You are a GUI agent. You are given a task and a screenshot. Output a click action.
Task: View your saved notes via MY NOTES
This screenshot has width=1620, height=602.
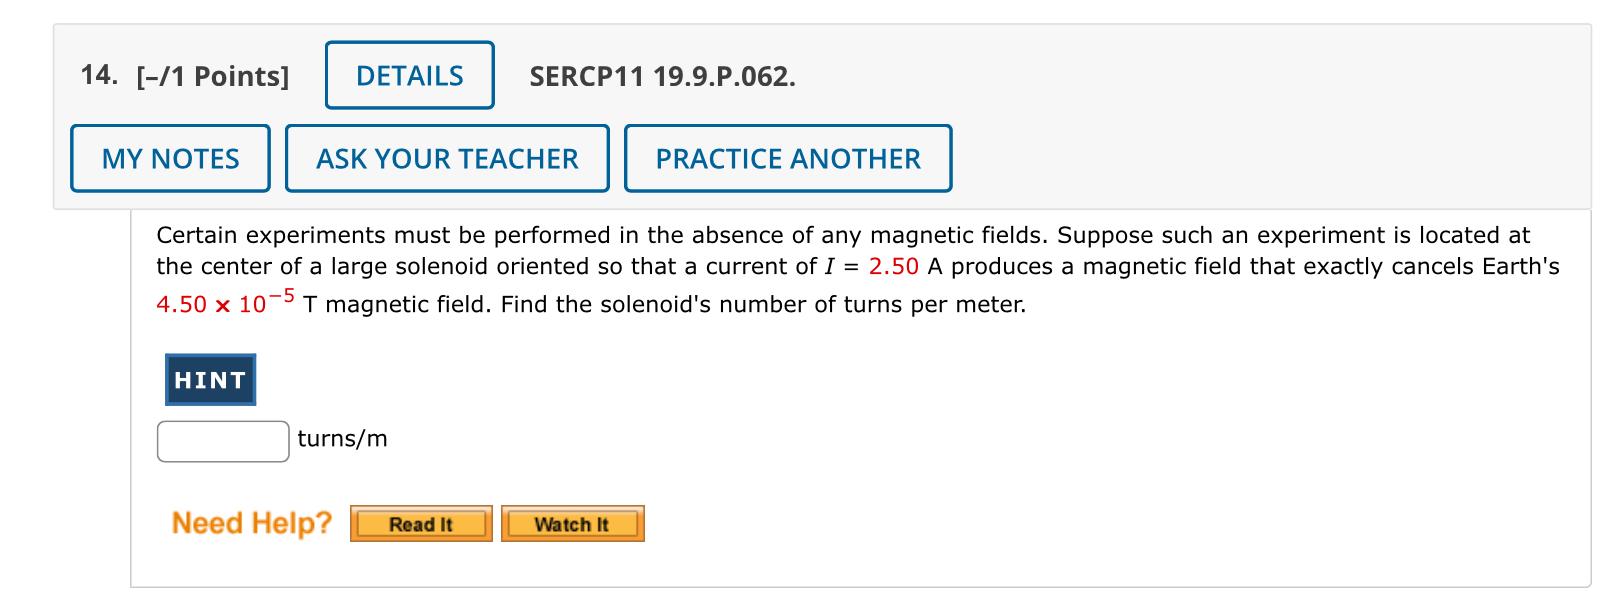point(169,158)
